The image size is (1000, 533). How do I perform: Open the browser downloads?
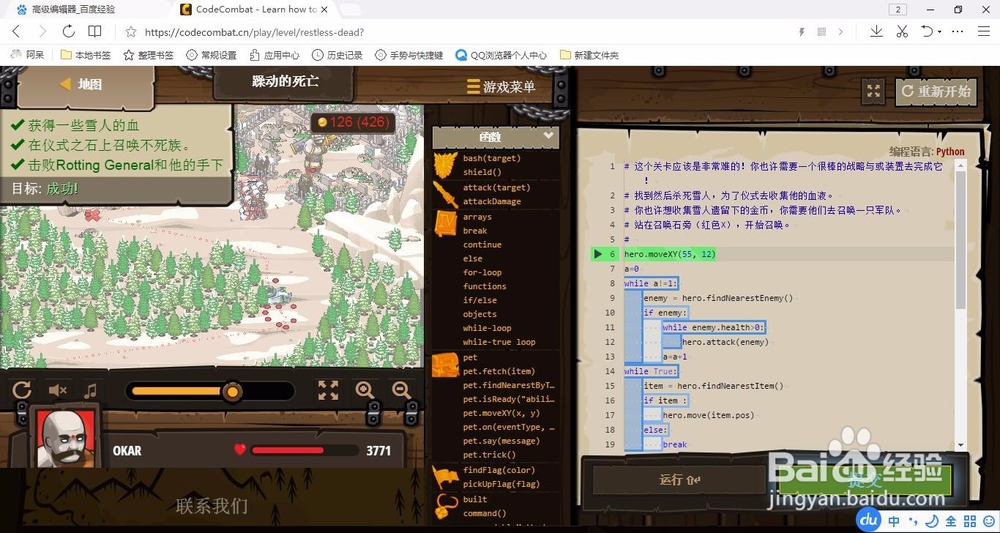point(876,31)
